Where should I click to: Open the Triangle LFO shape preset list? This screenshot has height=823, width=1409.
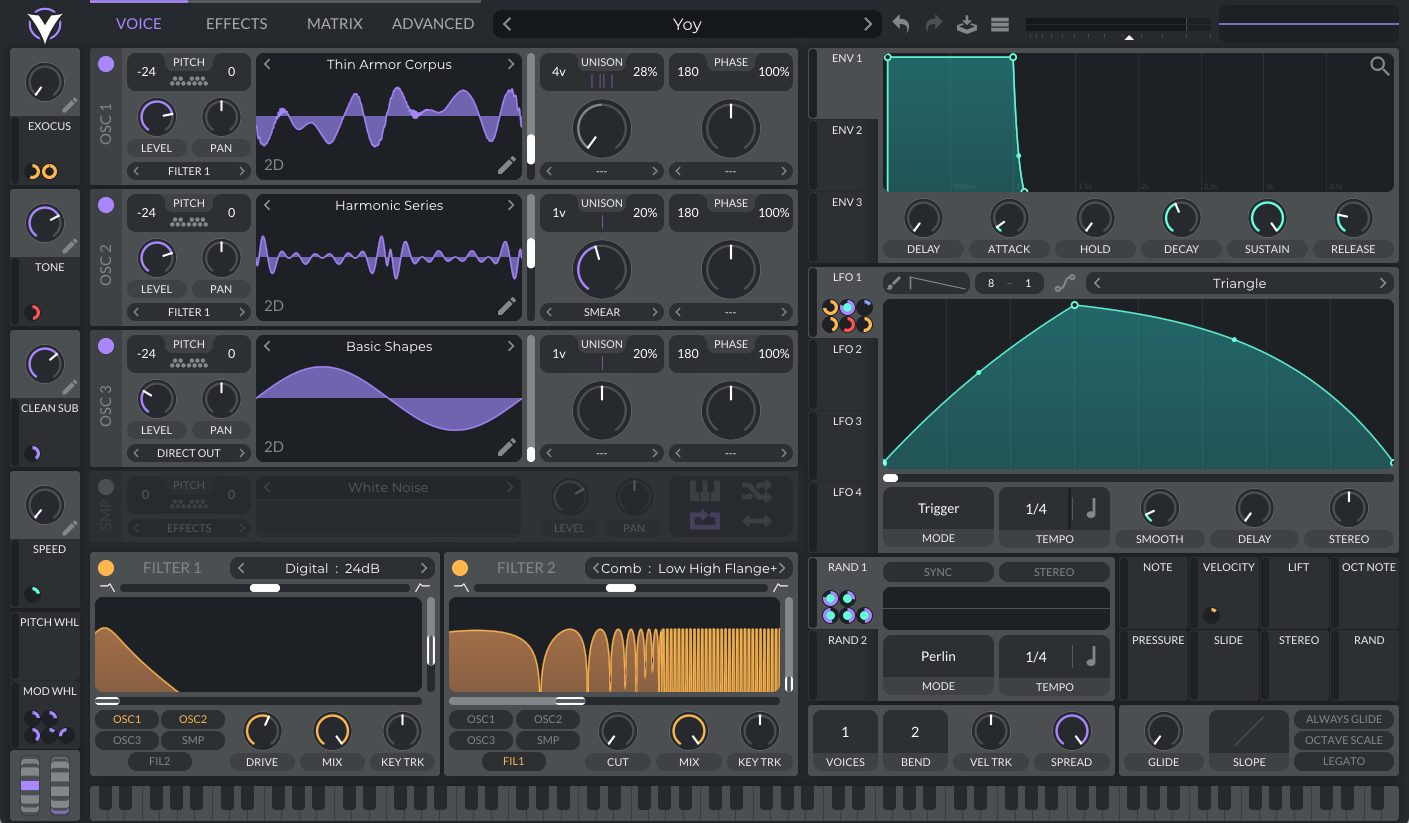pos(1240,283)
